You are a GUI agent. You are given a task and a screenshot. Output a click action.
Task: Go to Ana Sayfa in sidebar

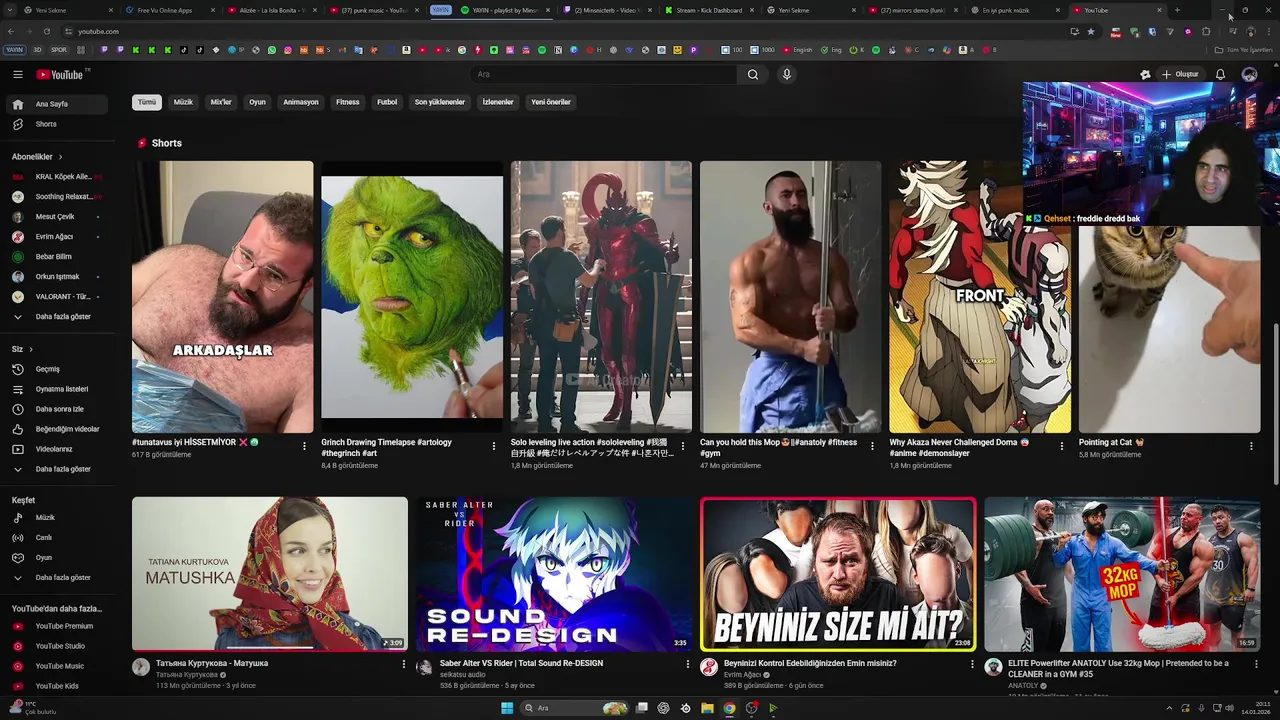coord(56,104)
